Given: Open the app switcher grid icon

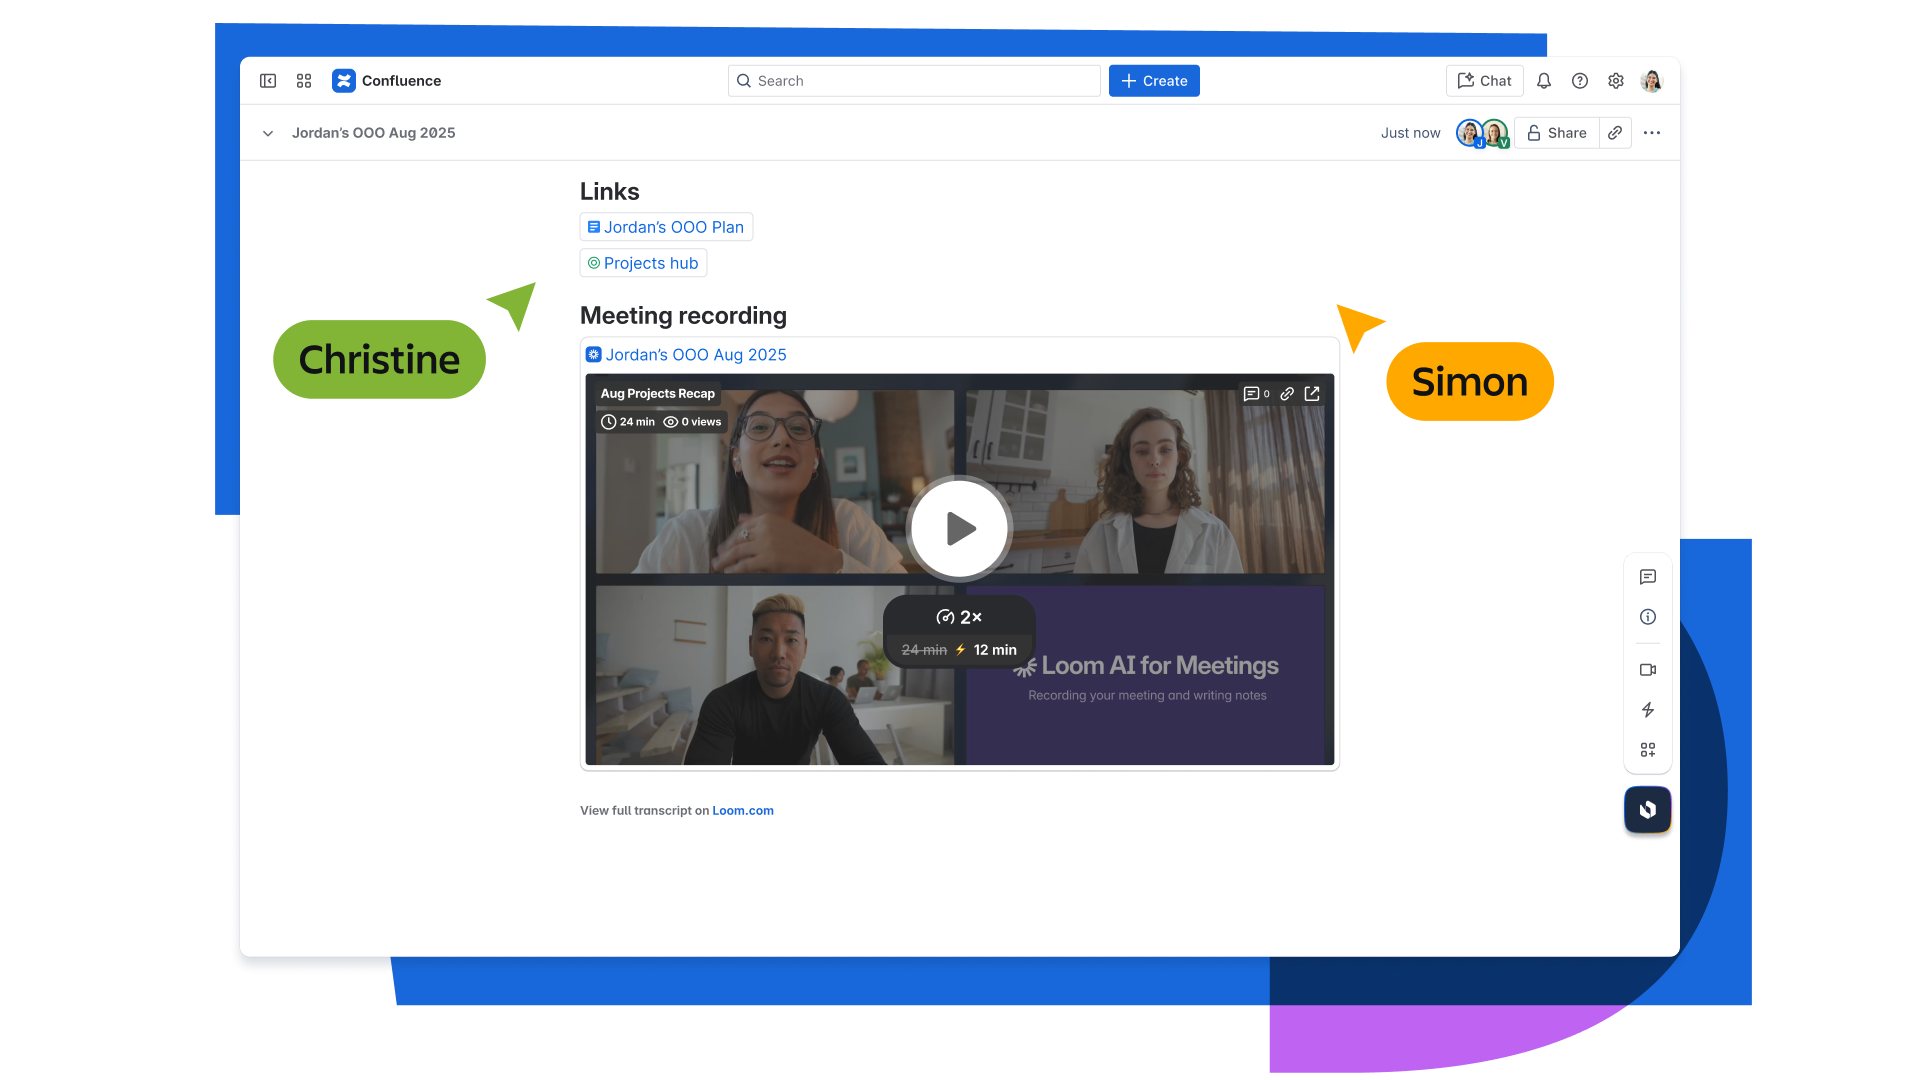Looking at the screenshot, I should click(x=304, y=81).
